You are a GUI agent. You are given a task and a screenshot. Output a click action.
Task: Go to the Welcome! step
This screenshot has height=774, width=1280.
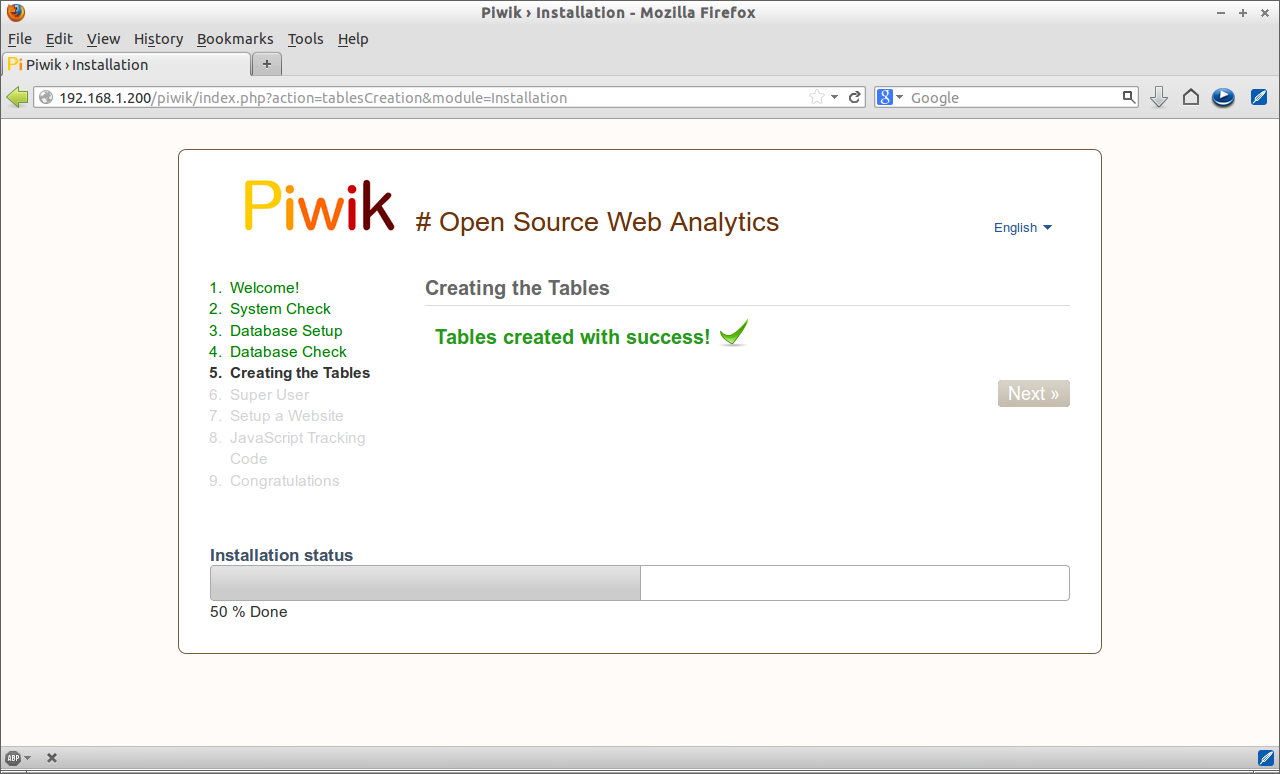coord(264,288)
